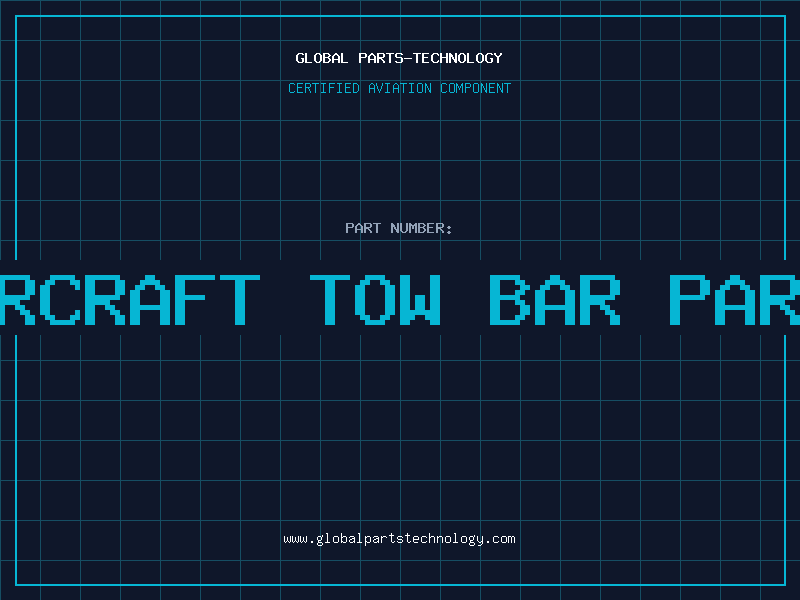Select the word TECHNOLOGY in the header
800x600 pixels.
click(458, 58)
